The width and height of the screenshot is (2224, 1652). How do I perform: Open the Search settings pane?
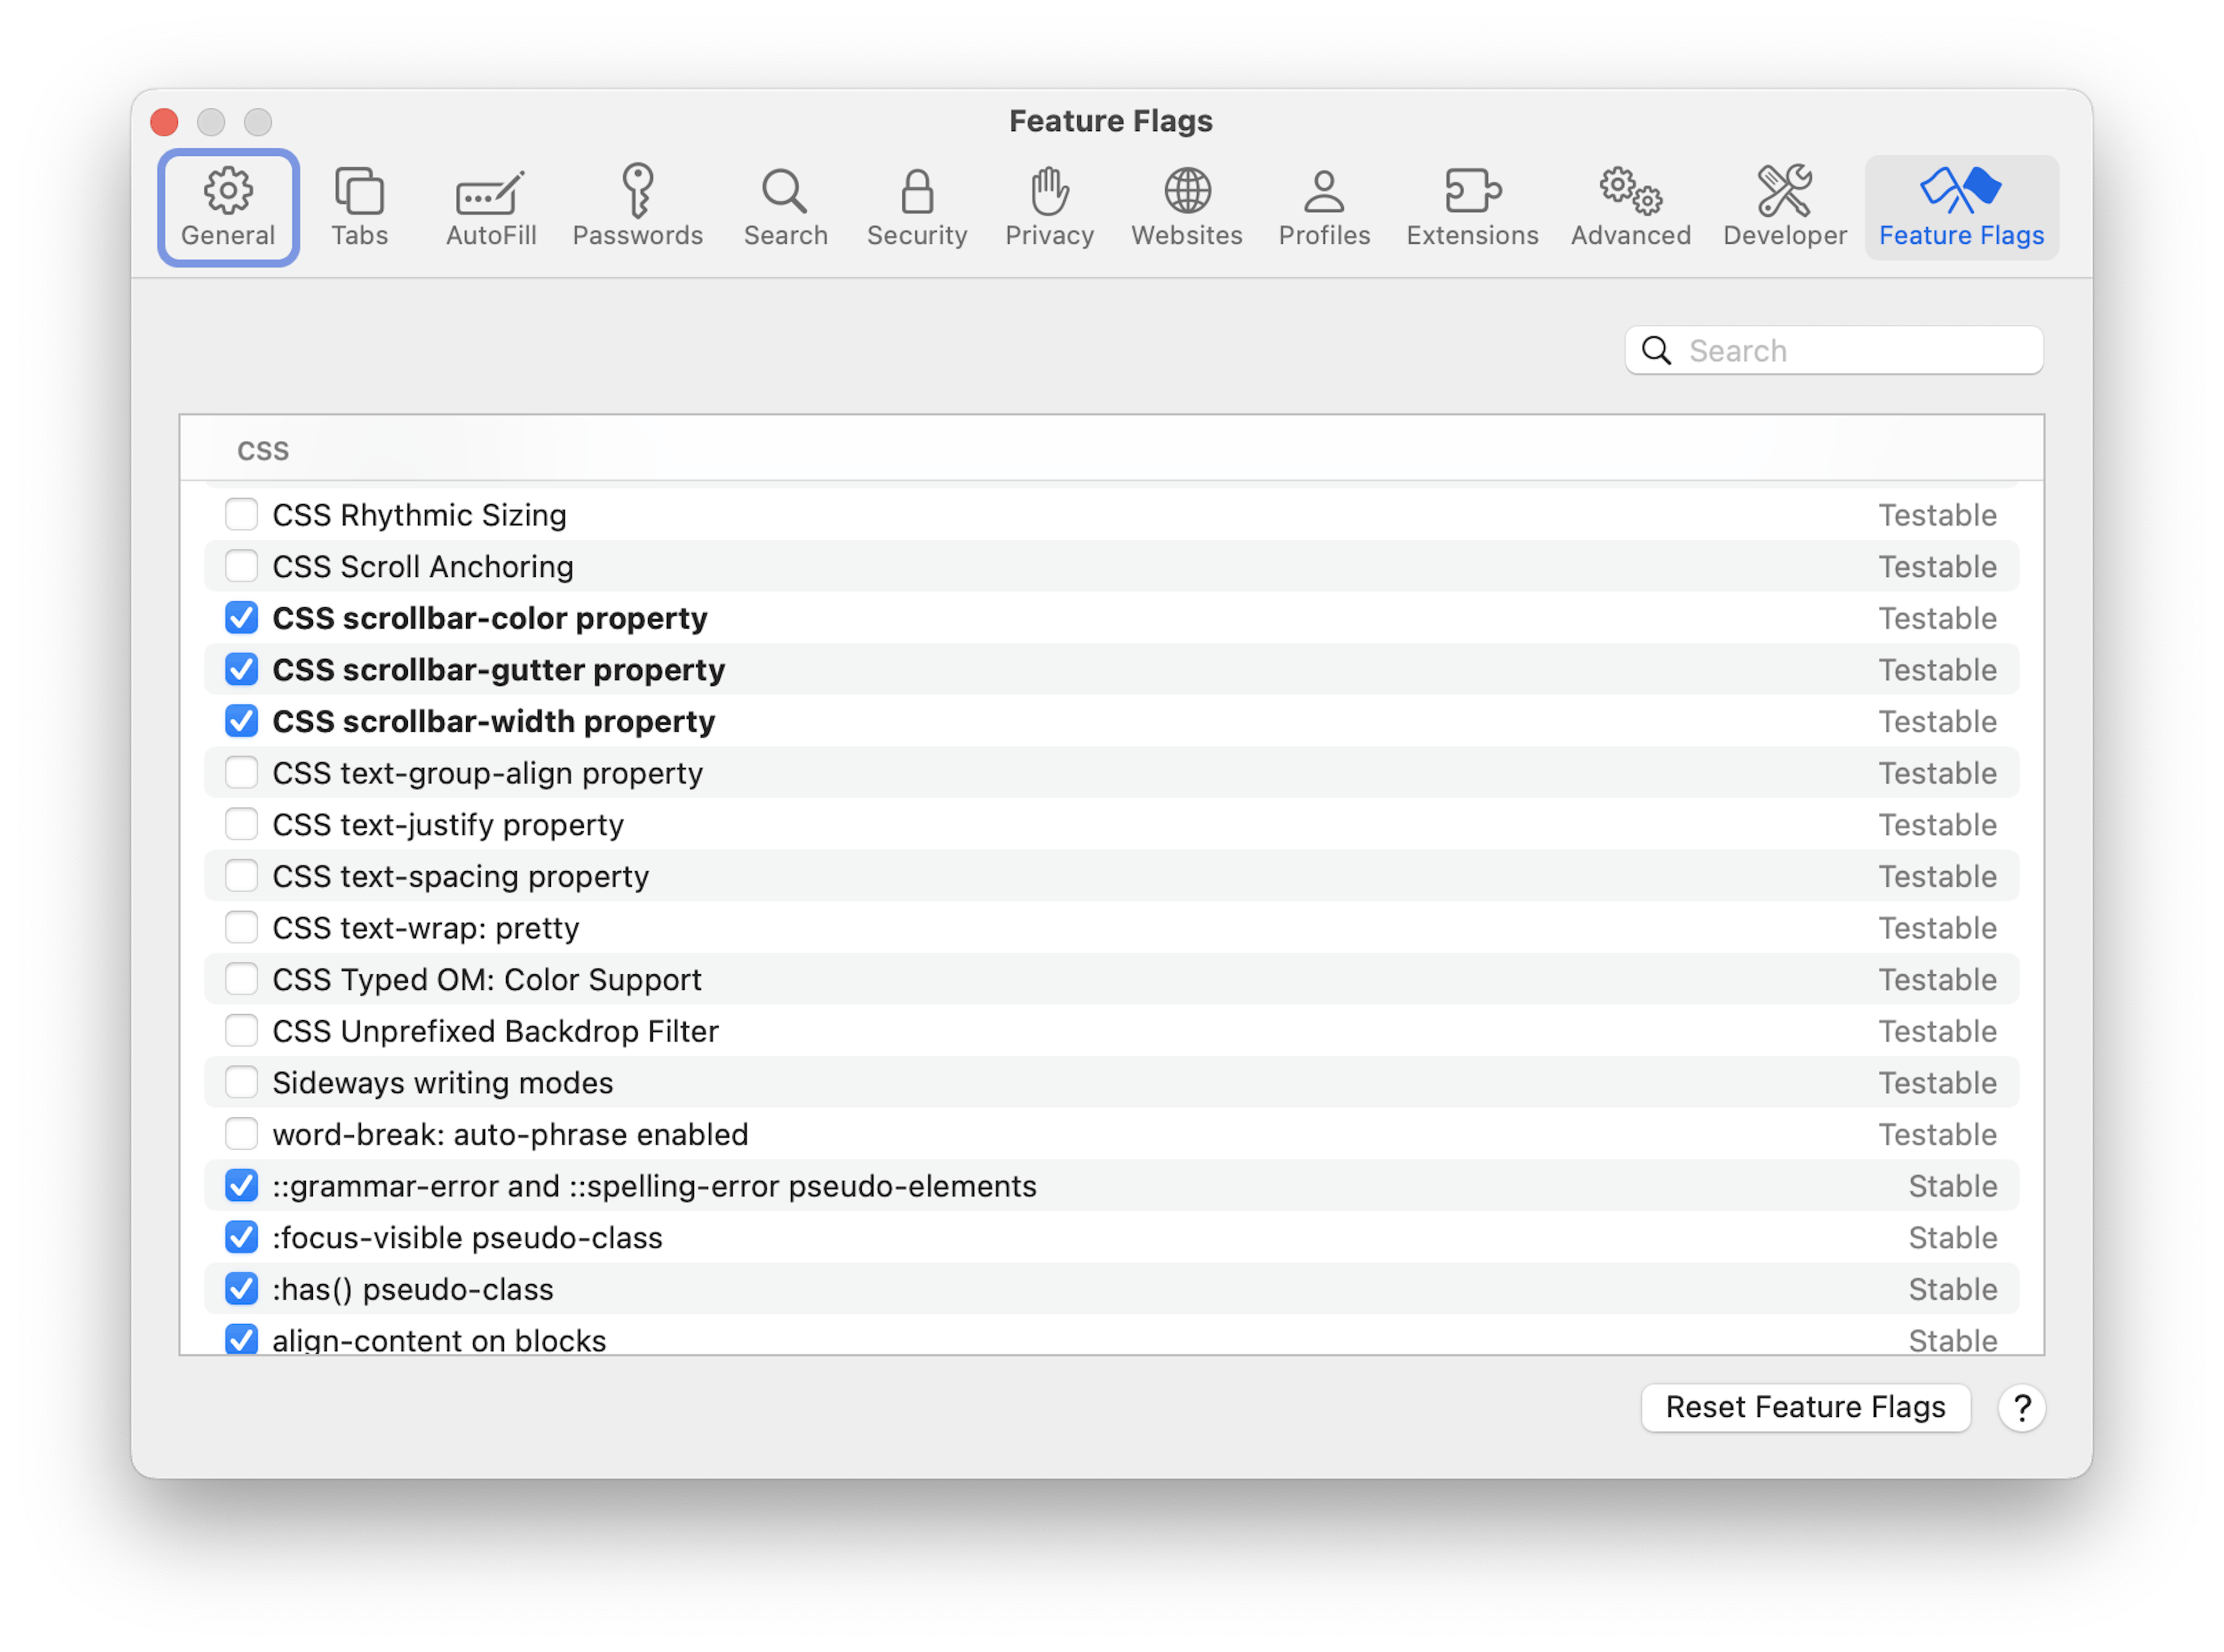pos(786,205)
